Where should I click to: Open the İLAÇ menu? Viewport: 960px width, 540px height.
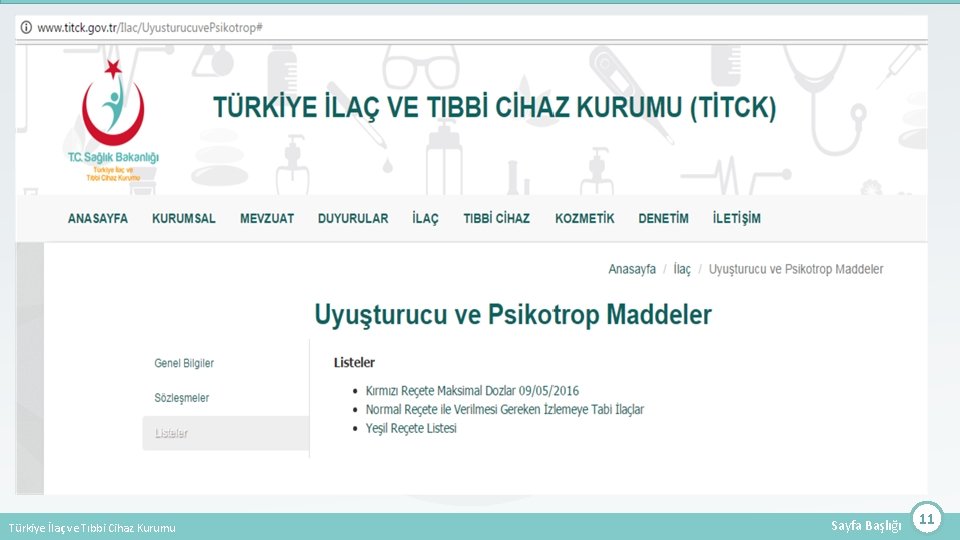point(425,219)
